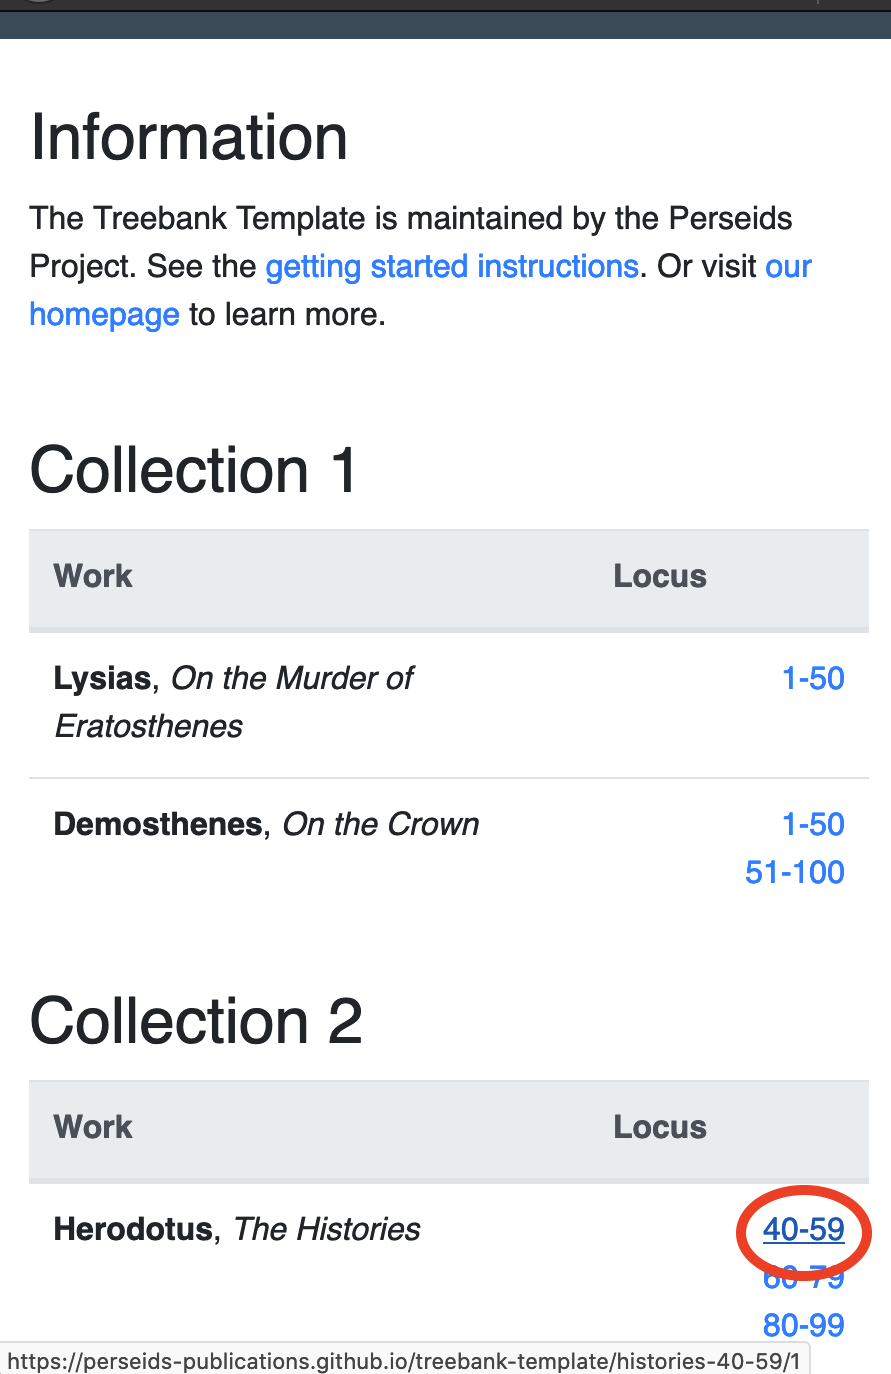Select the Herodotus The Histories title

pos(237,1230)
